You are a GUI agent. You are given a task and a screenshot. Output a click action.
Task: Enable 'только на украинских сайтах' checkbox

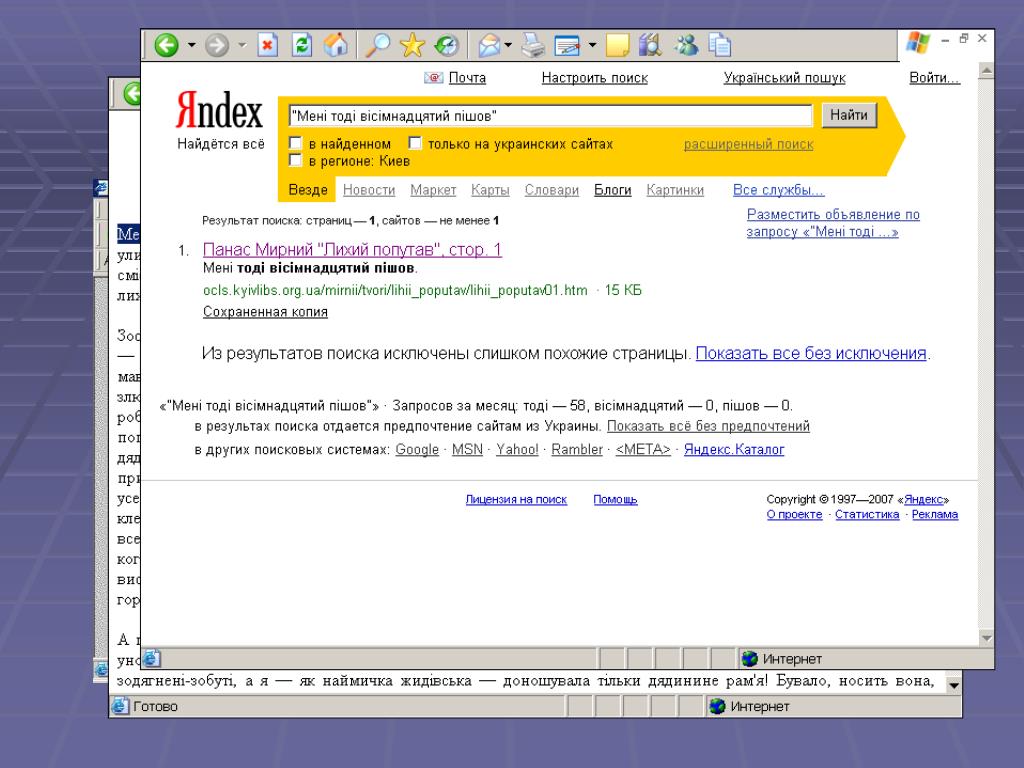(x=415, y=143)
